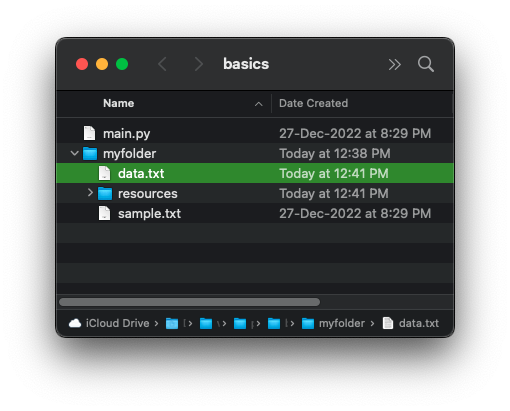Open iCloud Drive in the path bar
This screenshot has height=411, width=510.
click(117, 323)
